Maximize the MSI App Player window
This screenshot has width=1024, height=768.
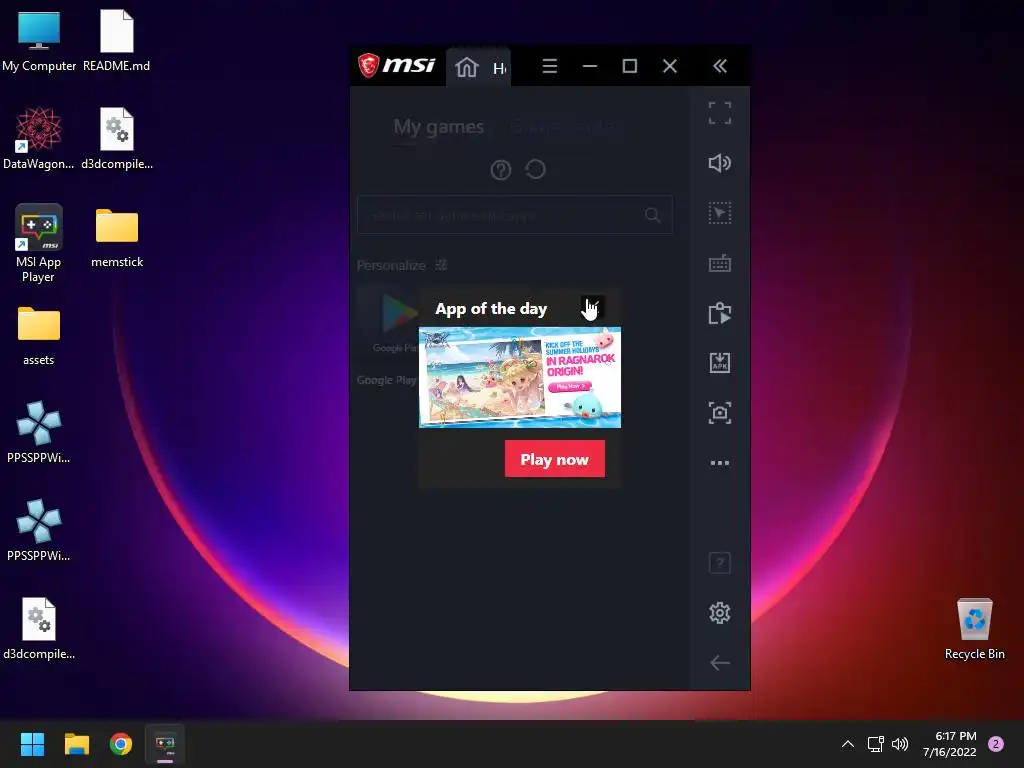pos(630,66)
